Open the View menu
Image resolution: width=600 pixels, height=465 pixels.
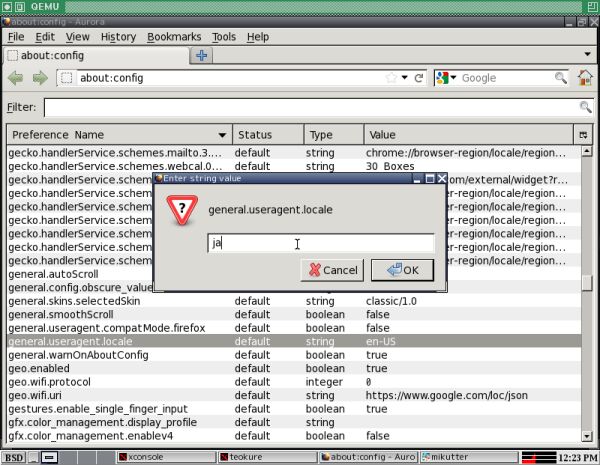point(77,37)
